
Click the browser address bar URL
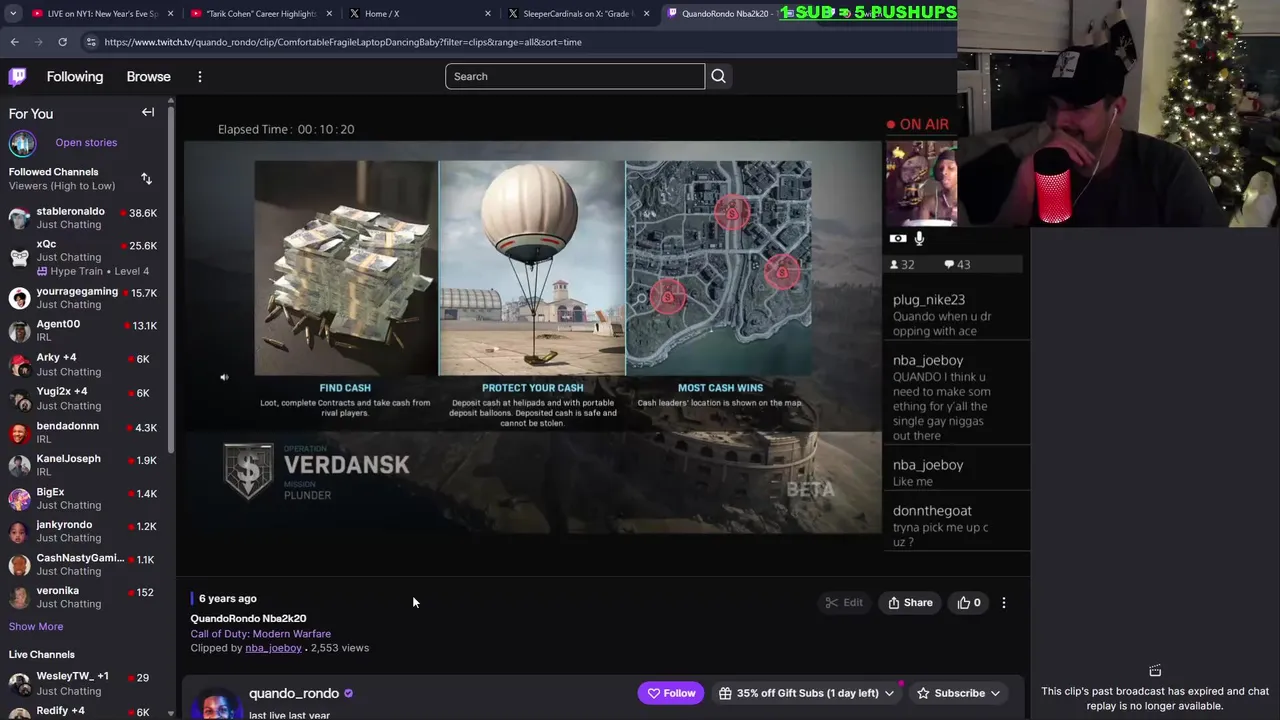[x=343, y=42]
